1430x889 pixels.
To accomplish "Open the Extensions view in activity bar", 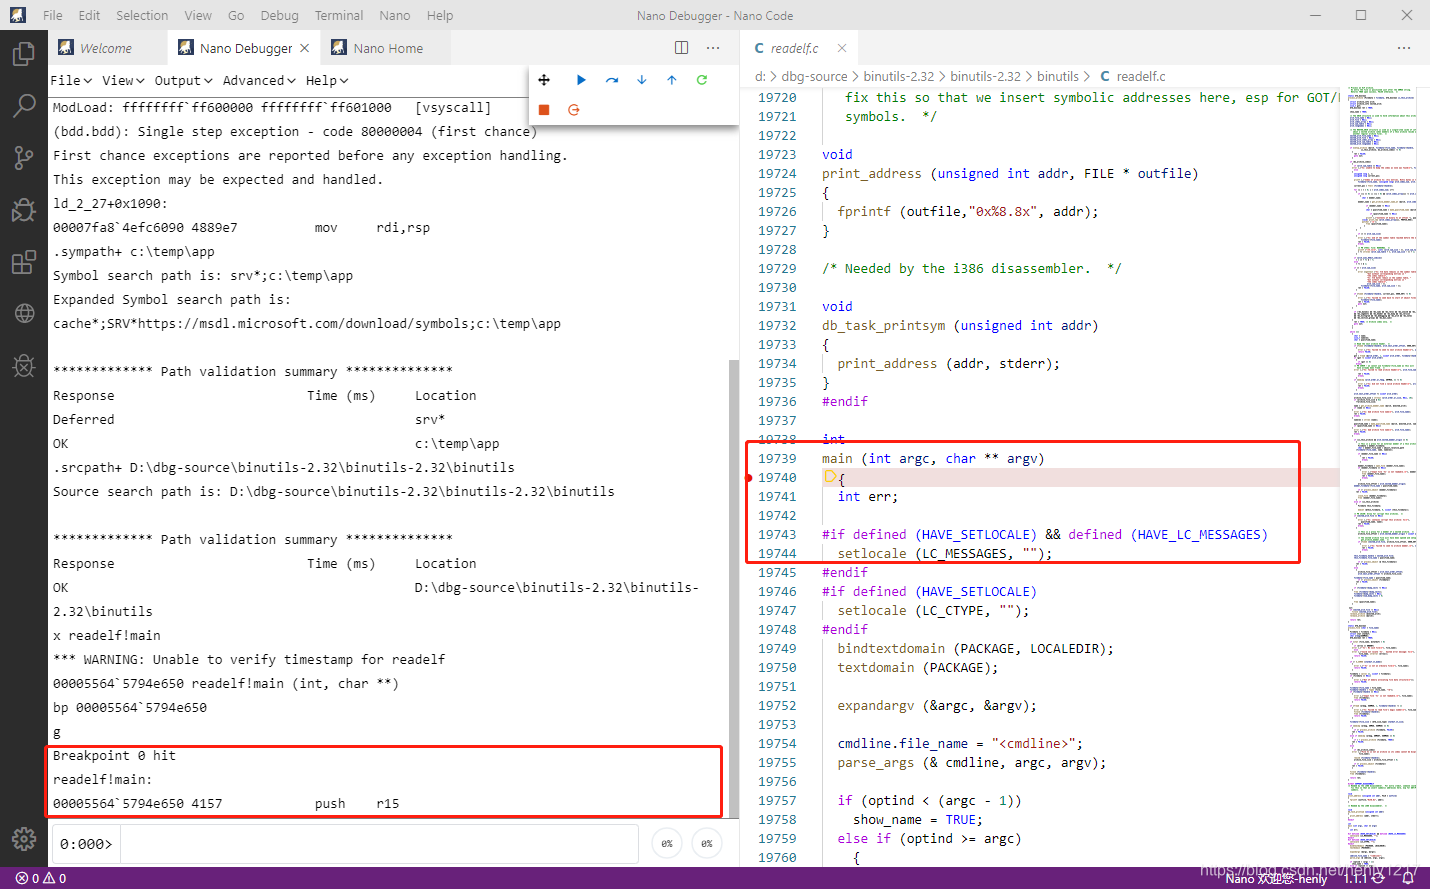I will (23, 262).
